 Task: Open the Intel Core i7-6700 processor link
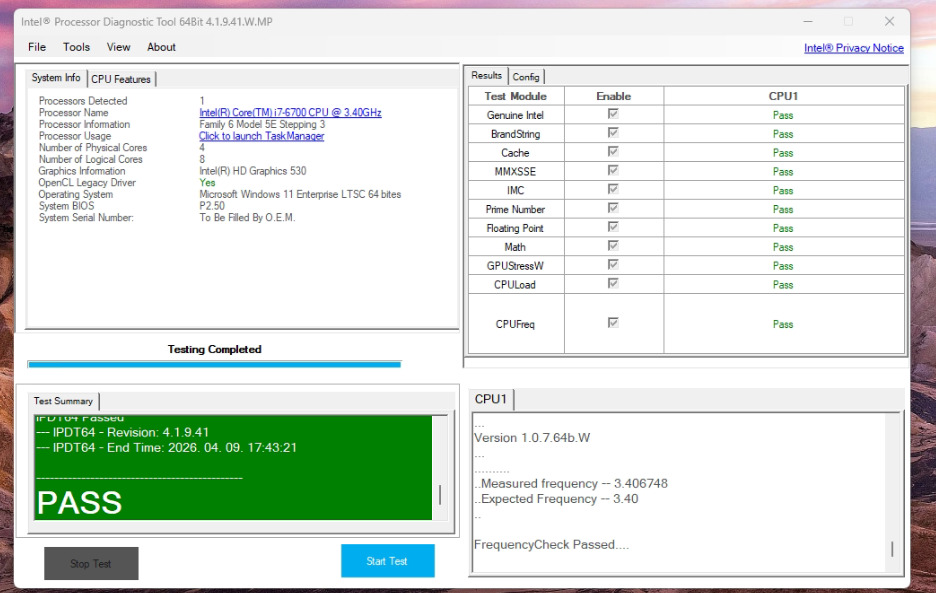click(290, 112)
